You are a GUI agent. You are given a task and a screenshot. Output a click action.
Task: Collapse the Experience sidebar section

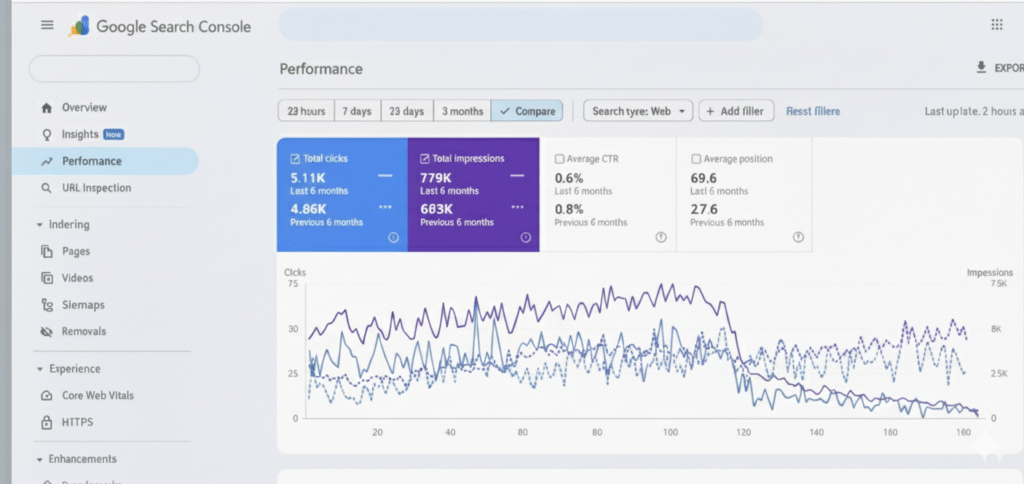coord(40,369)
